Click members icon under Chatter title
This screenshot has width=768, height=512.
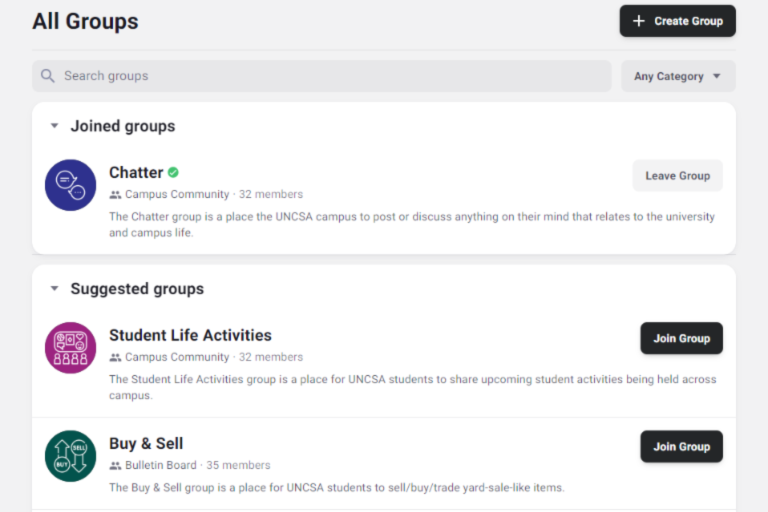point(115,195)
